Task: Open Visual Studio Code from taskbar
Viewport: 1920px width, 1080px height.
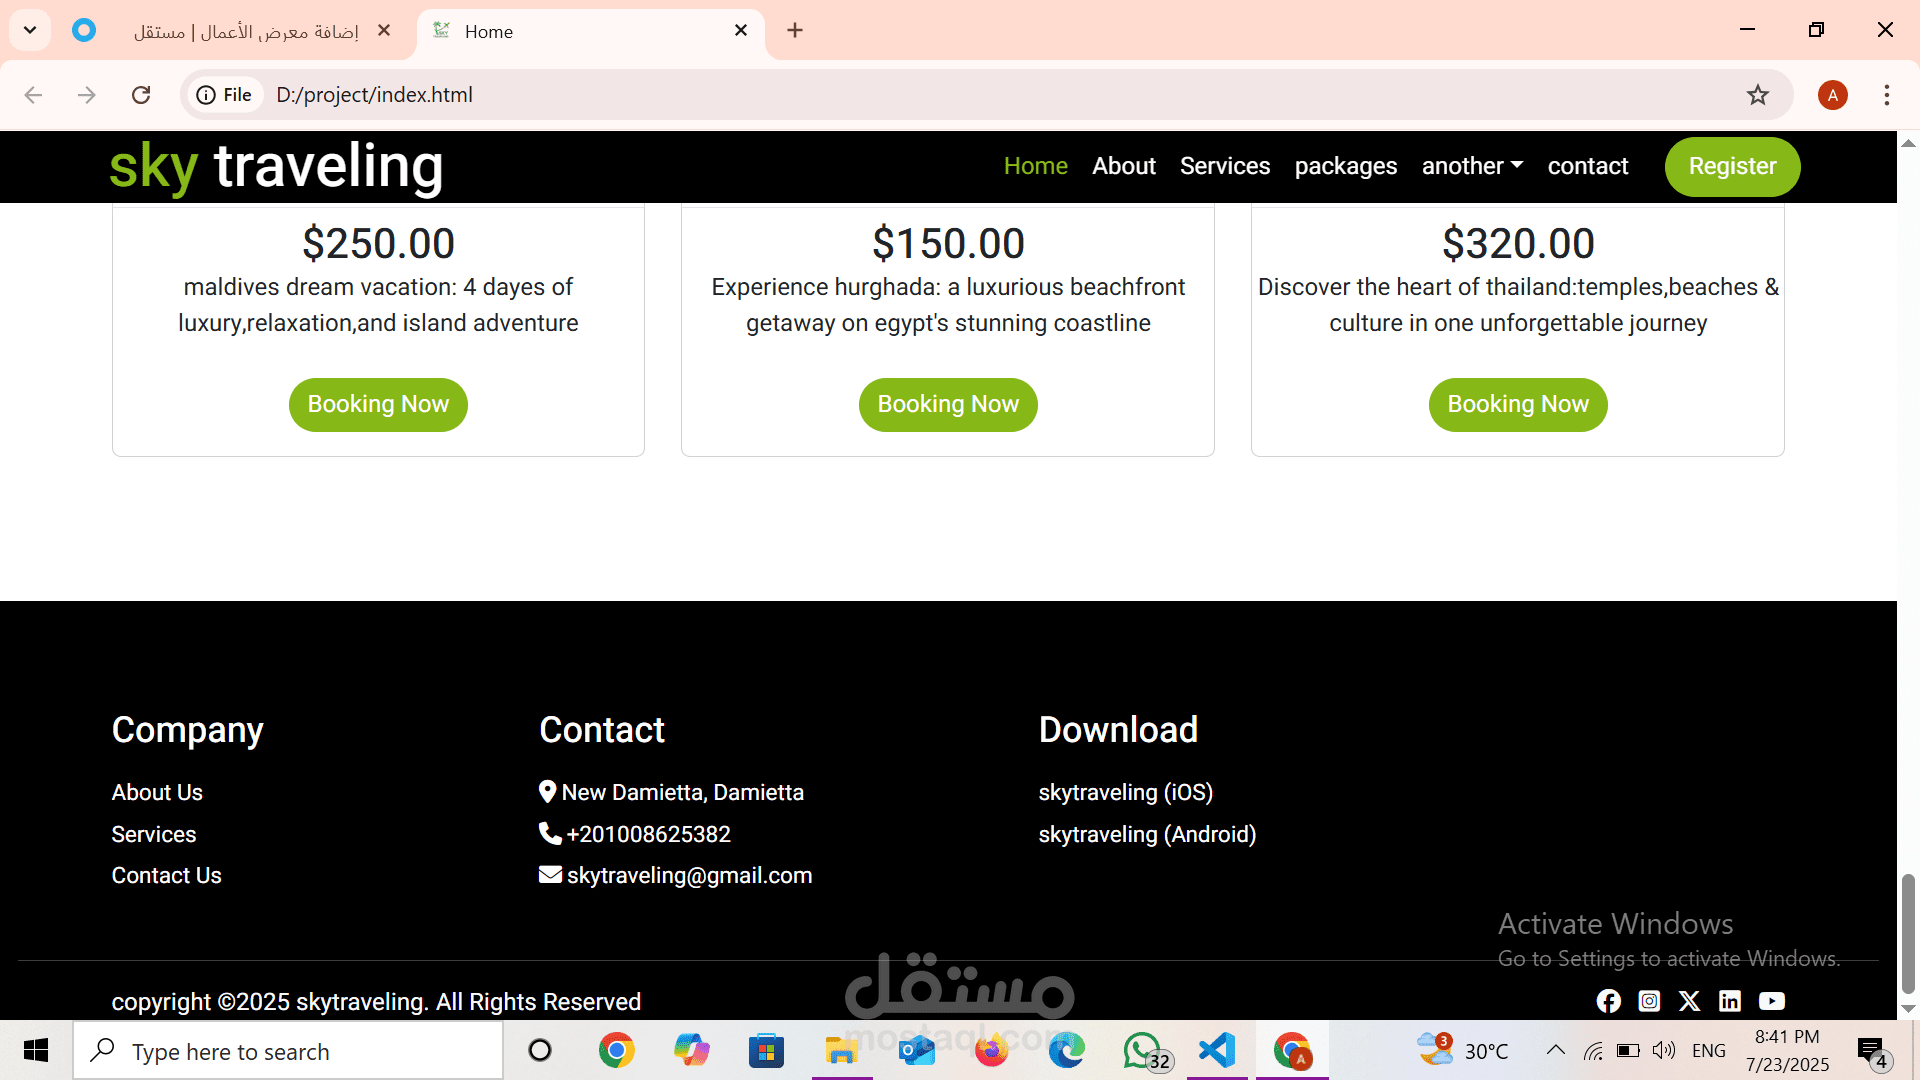Action: pos(1216,1051)
